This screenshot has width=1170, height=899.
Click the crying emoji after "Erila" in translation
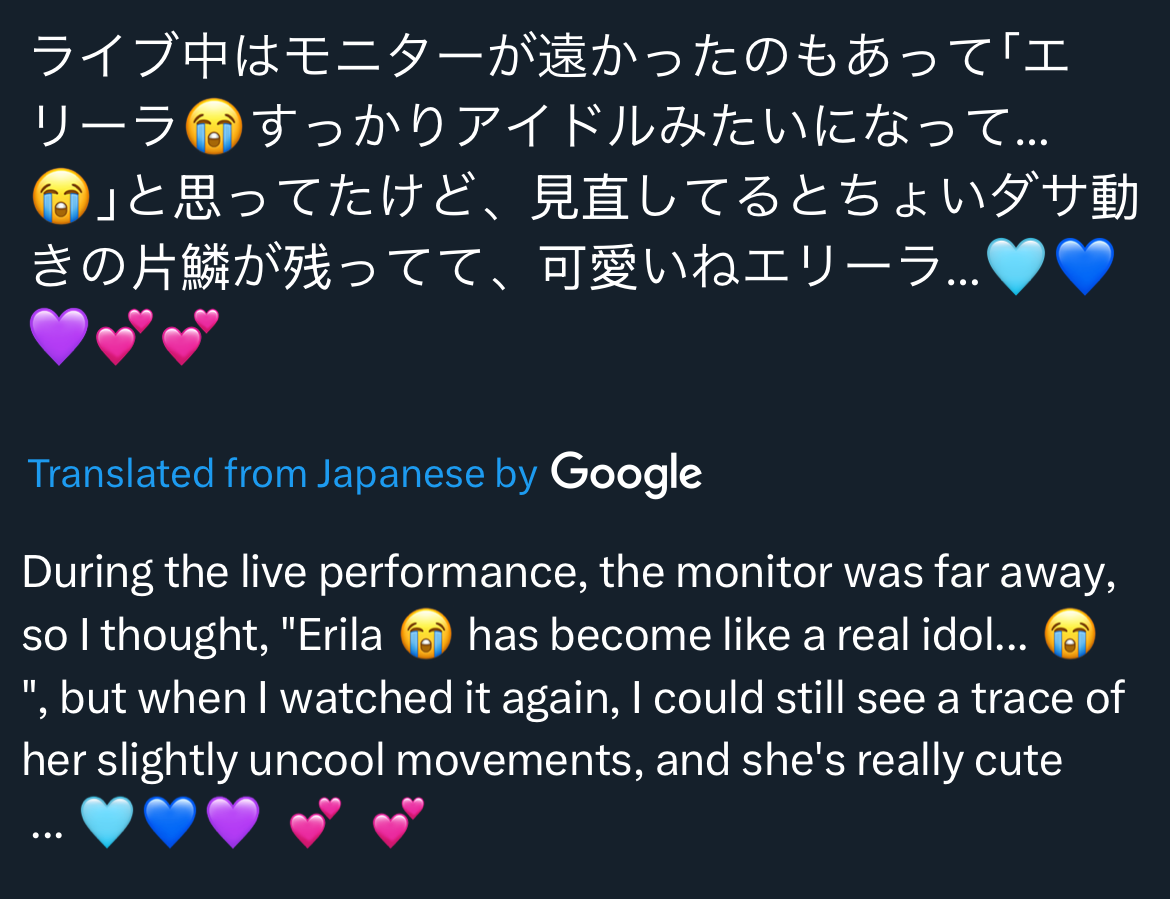[425, 636]
